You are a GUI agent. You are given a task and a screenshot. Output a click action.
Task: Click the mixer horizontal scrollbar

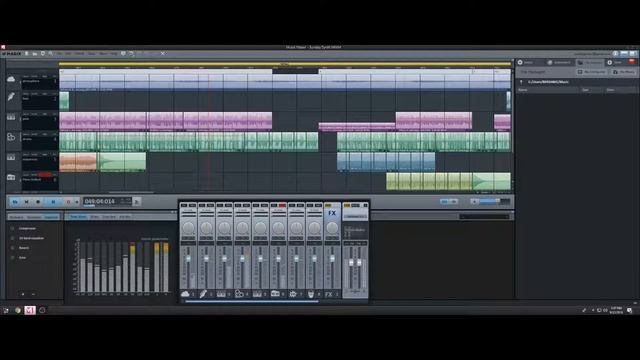pos(251,302)
